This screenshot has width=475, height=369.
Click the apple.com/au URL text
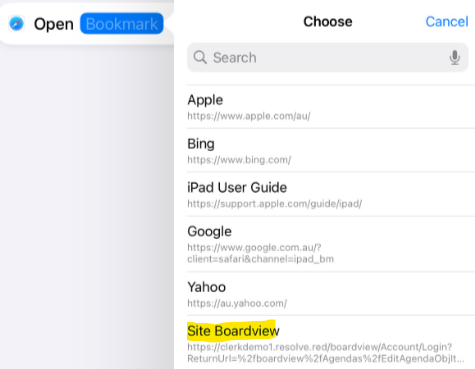click(x=249, y=116)
